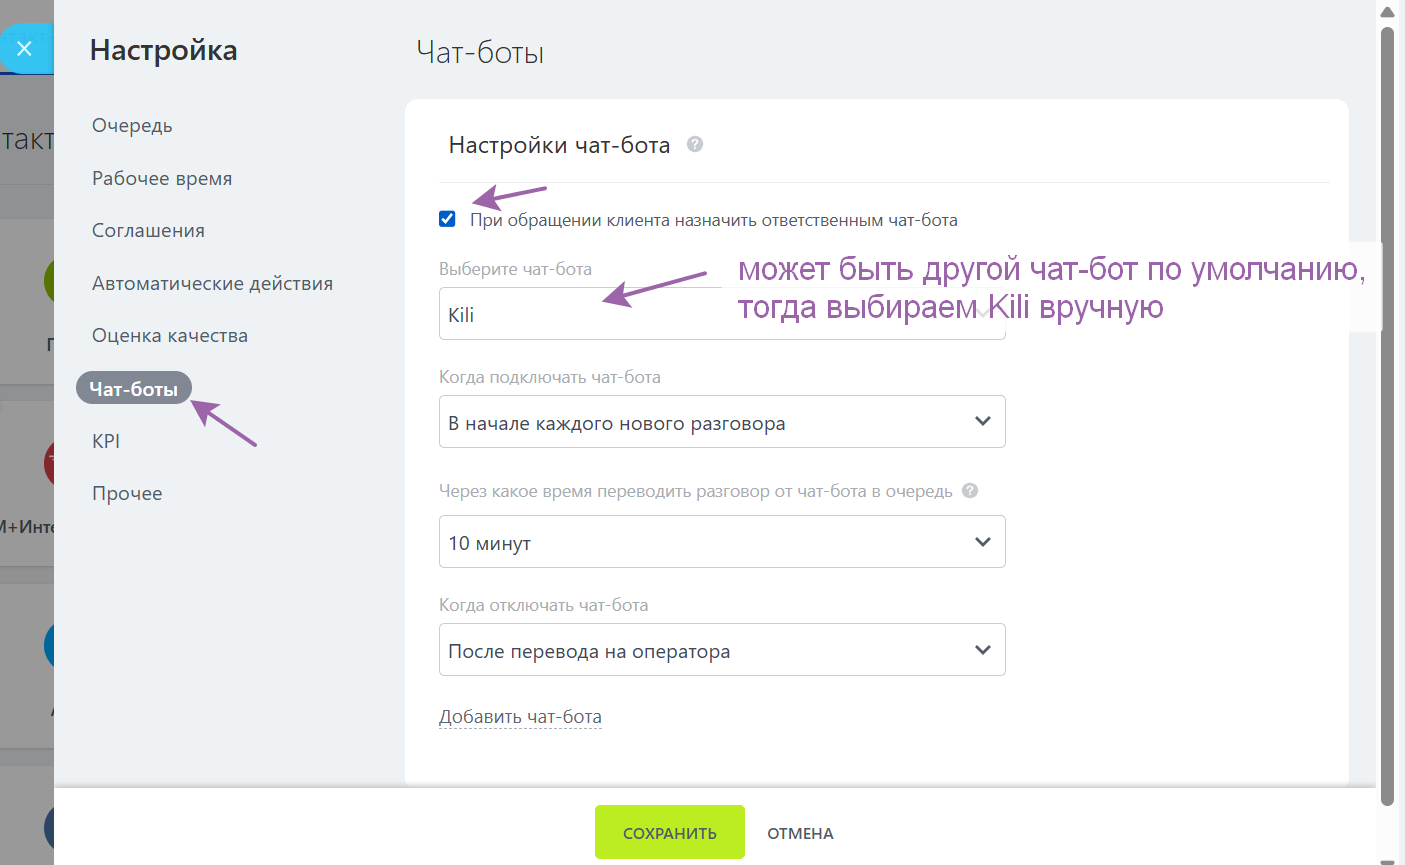The height and width of the screenshot is (865, 1405).
Task: Open Автоматические действия settings
Action: click(212, 284)
